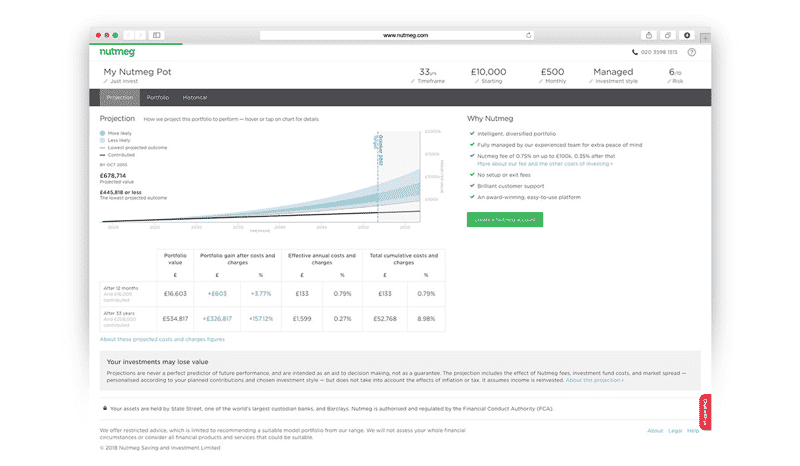Open the browser share icon
Image resolution: width=800 pixels, height=466 pixels.
click(x=649, y=35)
